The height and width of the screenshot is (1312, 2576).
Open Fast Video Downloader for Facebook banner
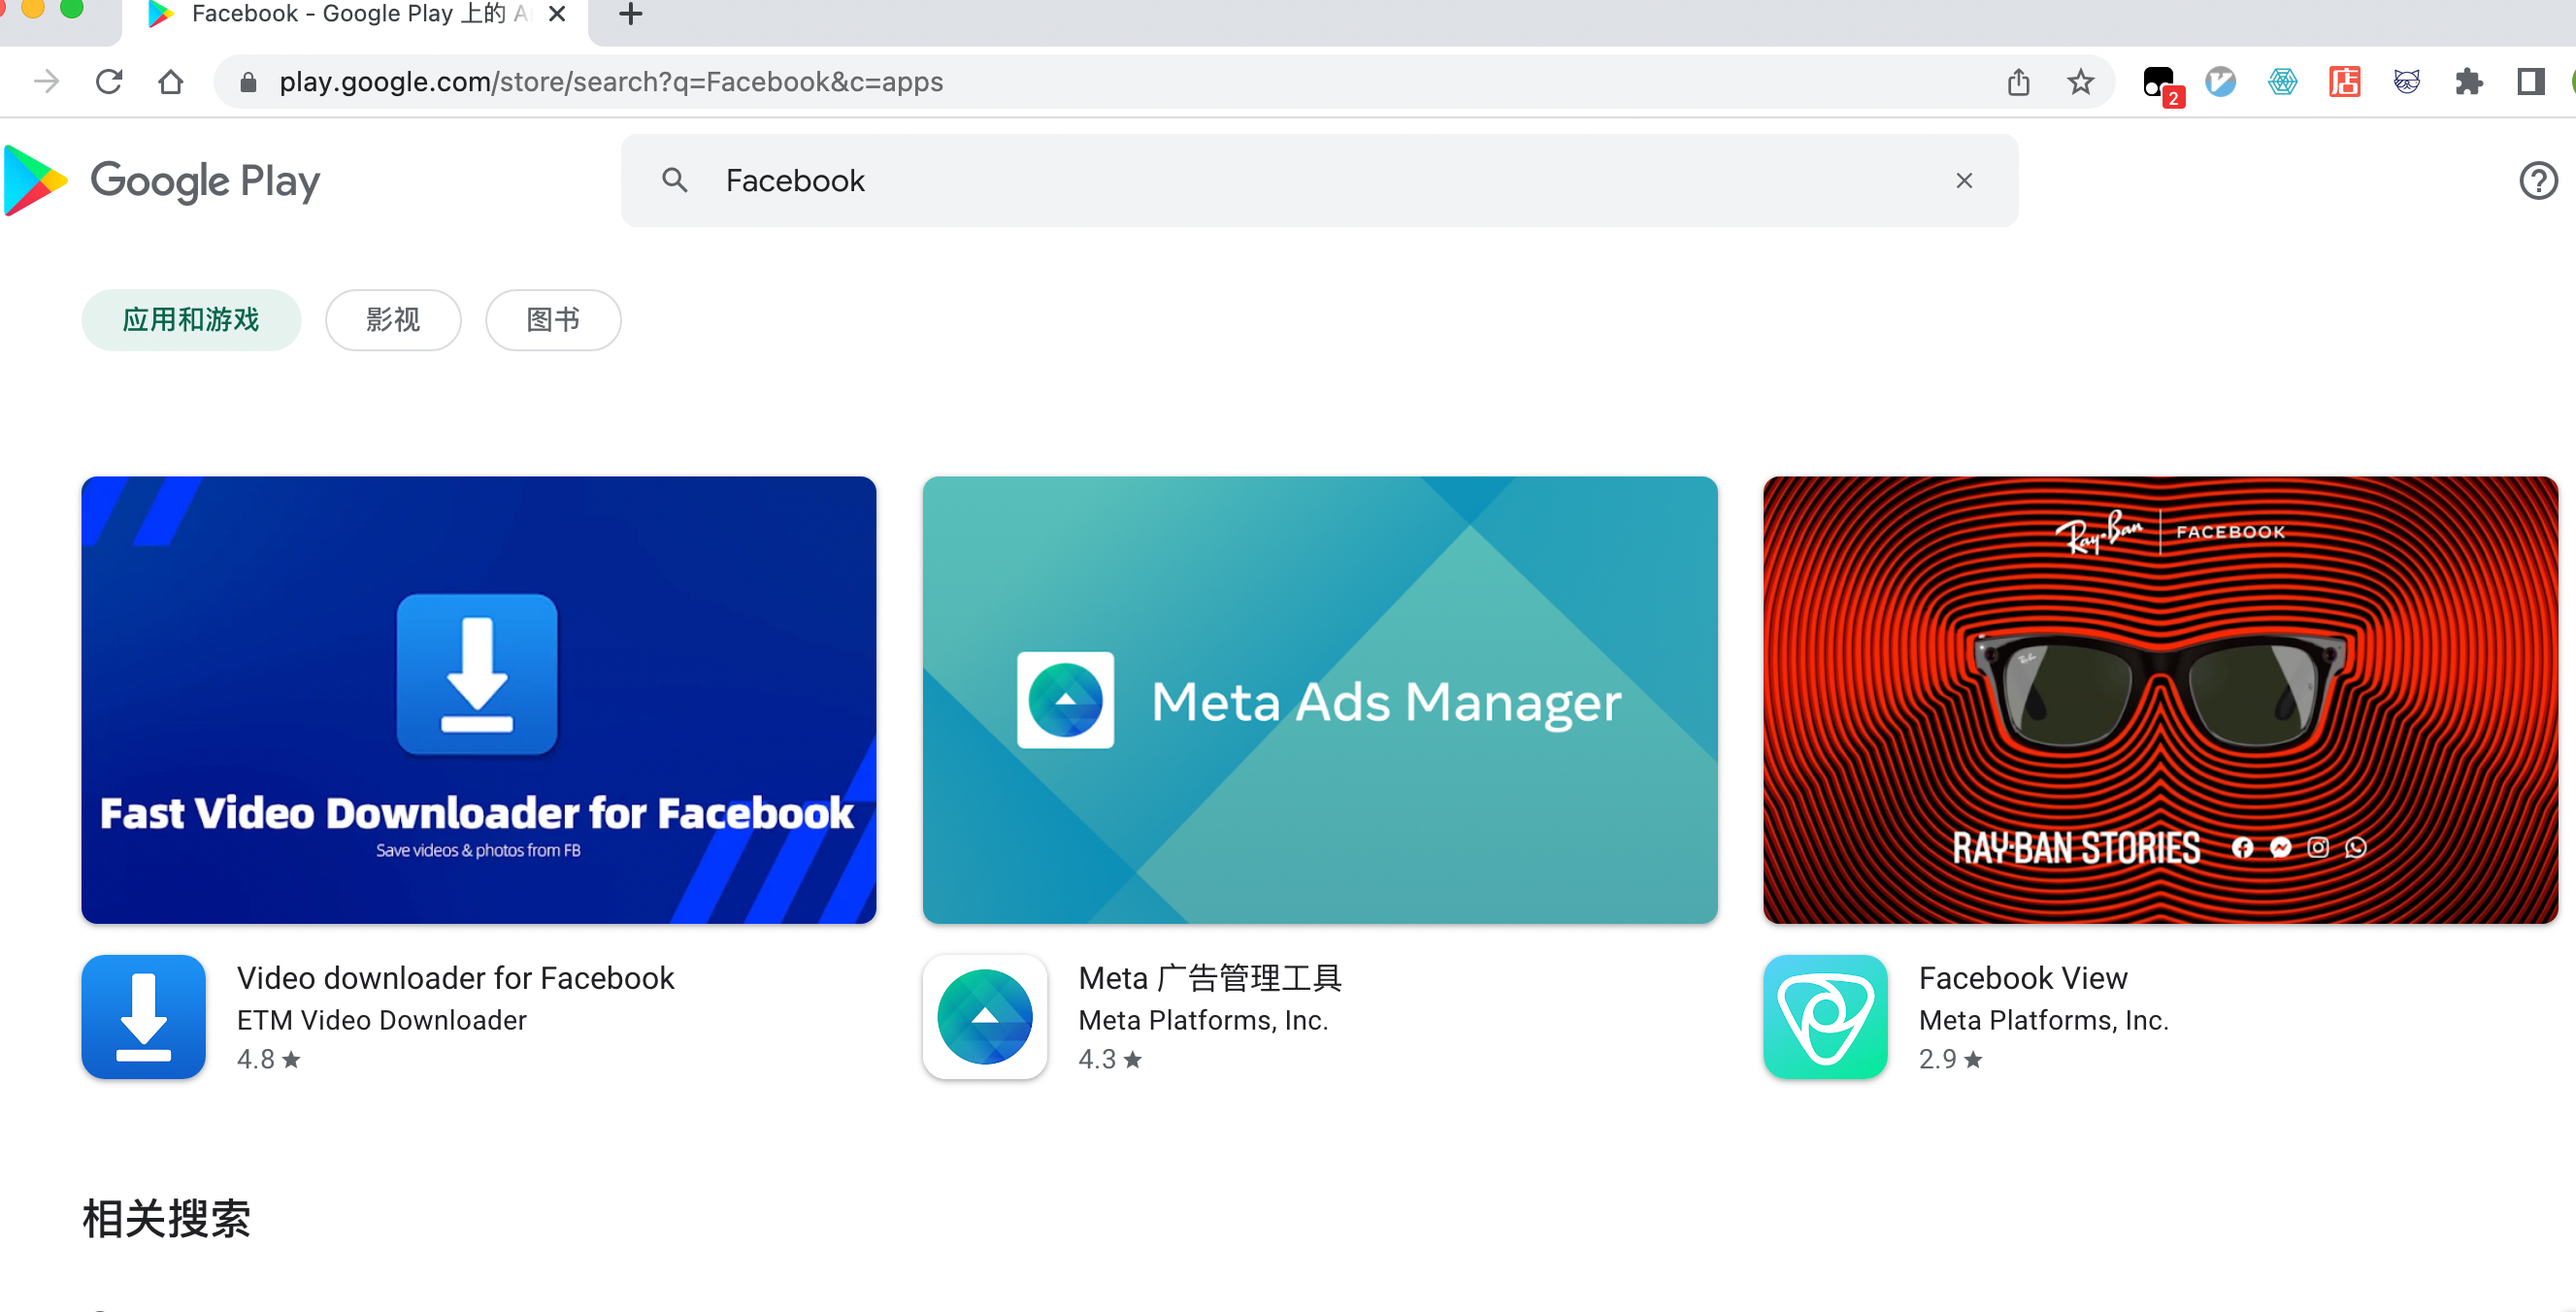coord(479,700)
